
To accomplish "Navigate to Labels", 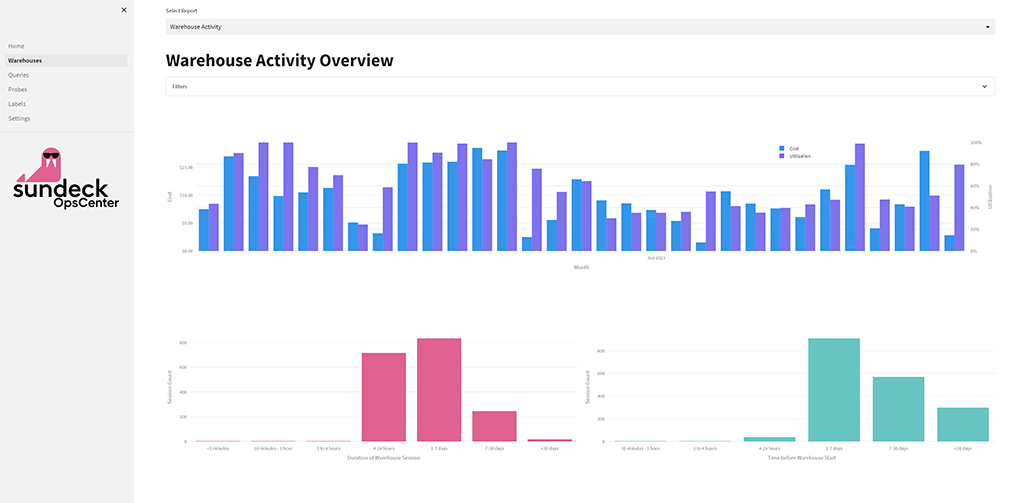I will pyautogui.click(x=17, y=104).
